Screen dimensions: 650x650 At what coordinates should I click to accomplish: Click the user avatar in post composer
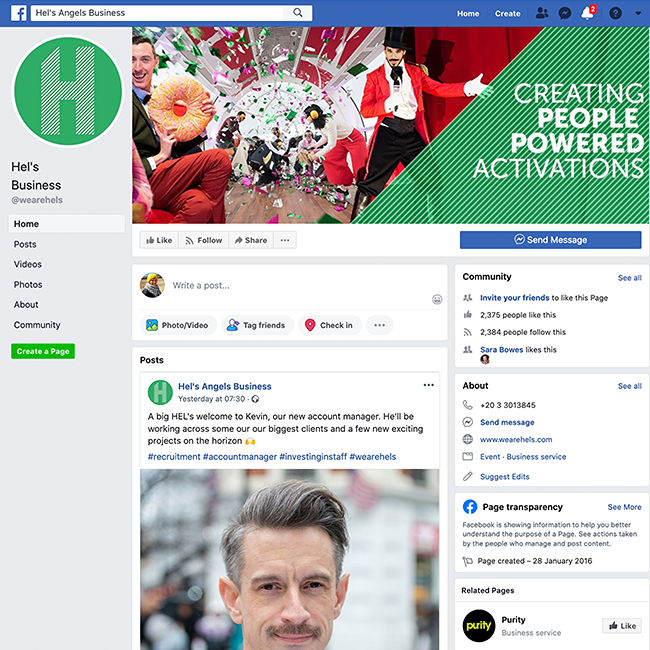[152, 285]
